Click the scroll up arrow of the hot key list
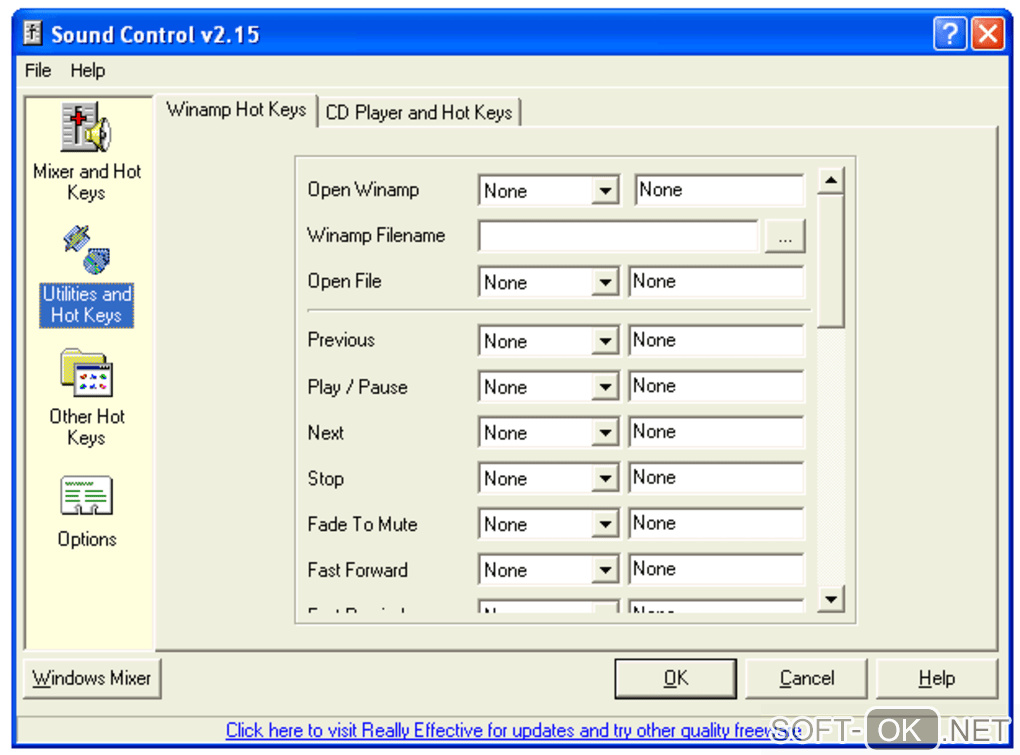This screenshot has height=755, width=1020. [x=831, y=180]
